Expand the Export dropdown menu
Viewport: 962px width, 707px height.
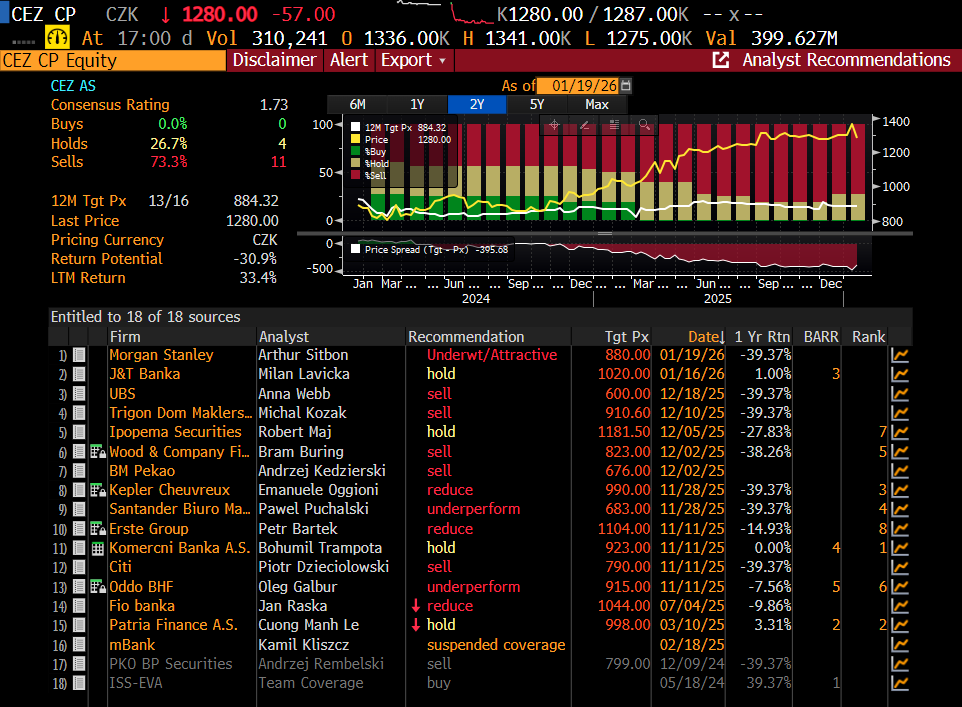pos(413,60)
